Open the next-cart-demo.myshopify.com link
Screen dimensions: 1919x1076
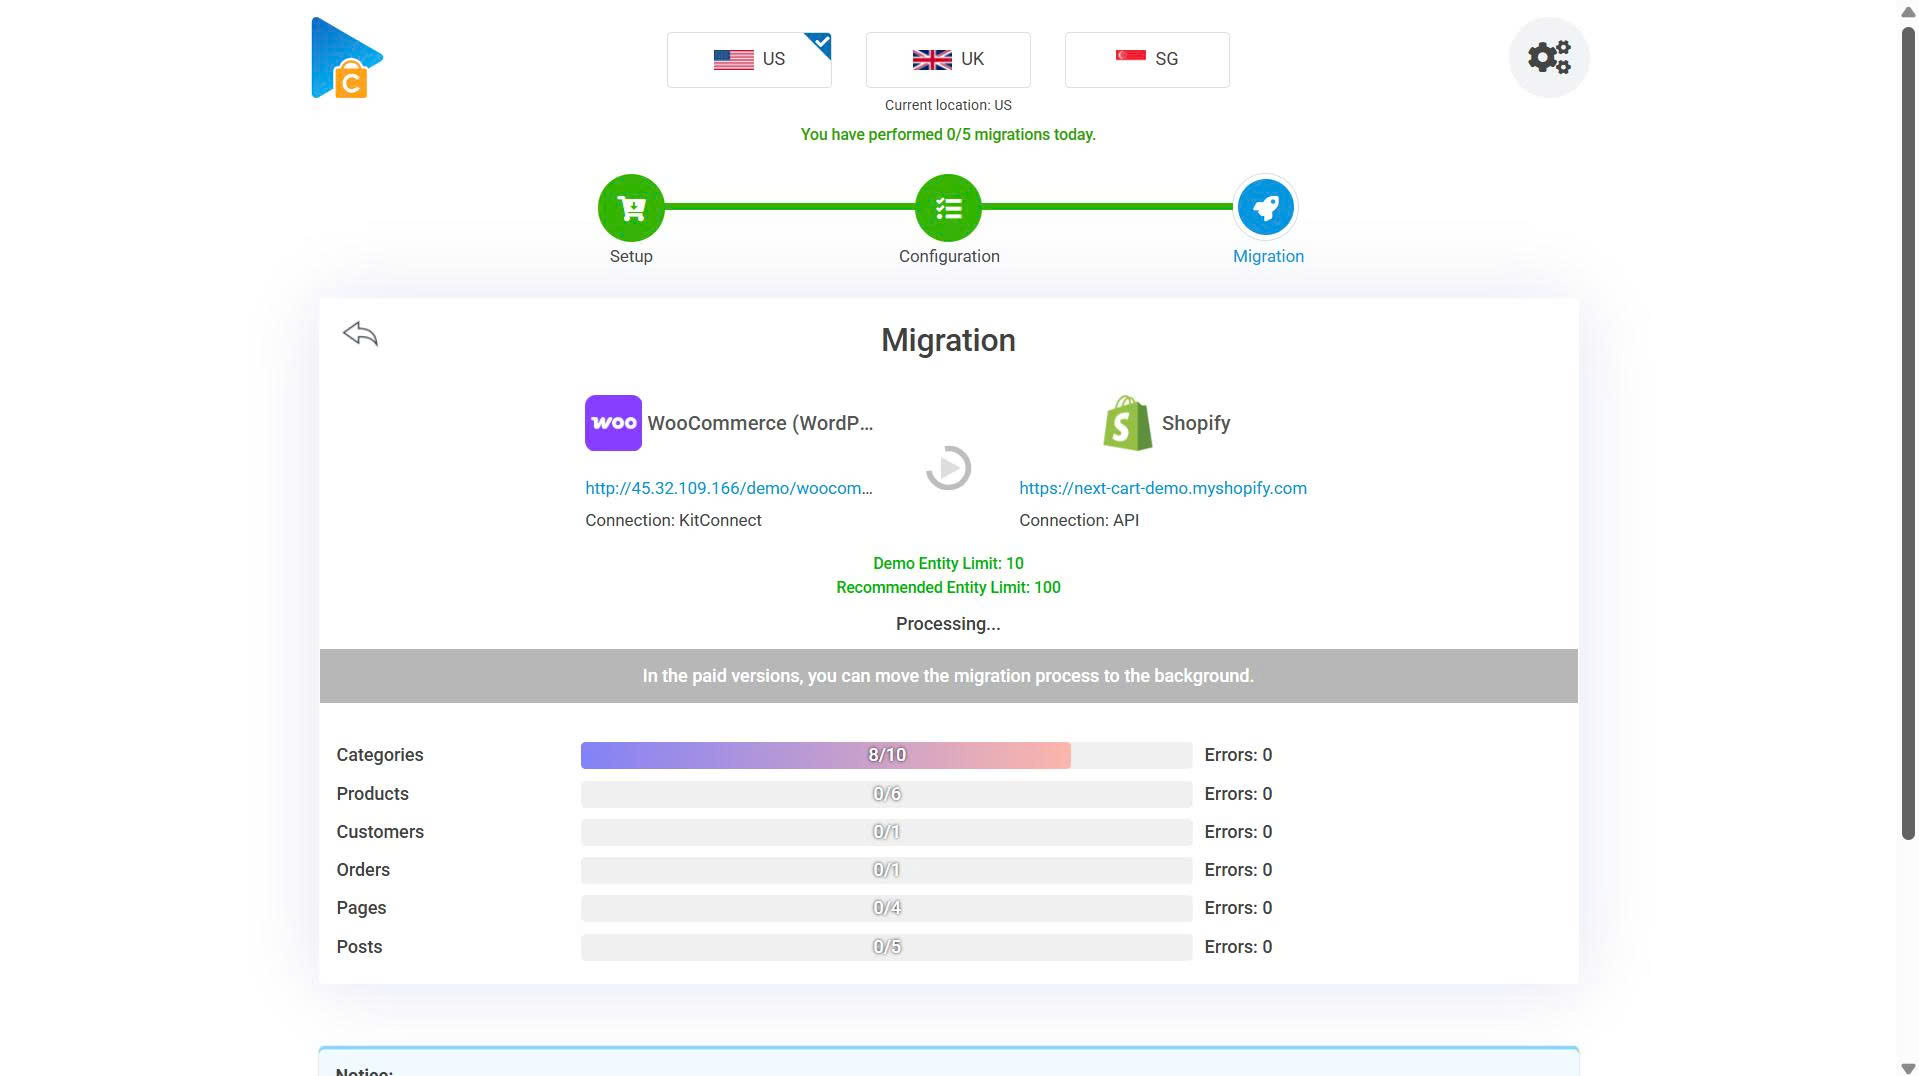pos(1162,488)
